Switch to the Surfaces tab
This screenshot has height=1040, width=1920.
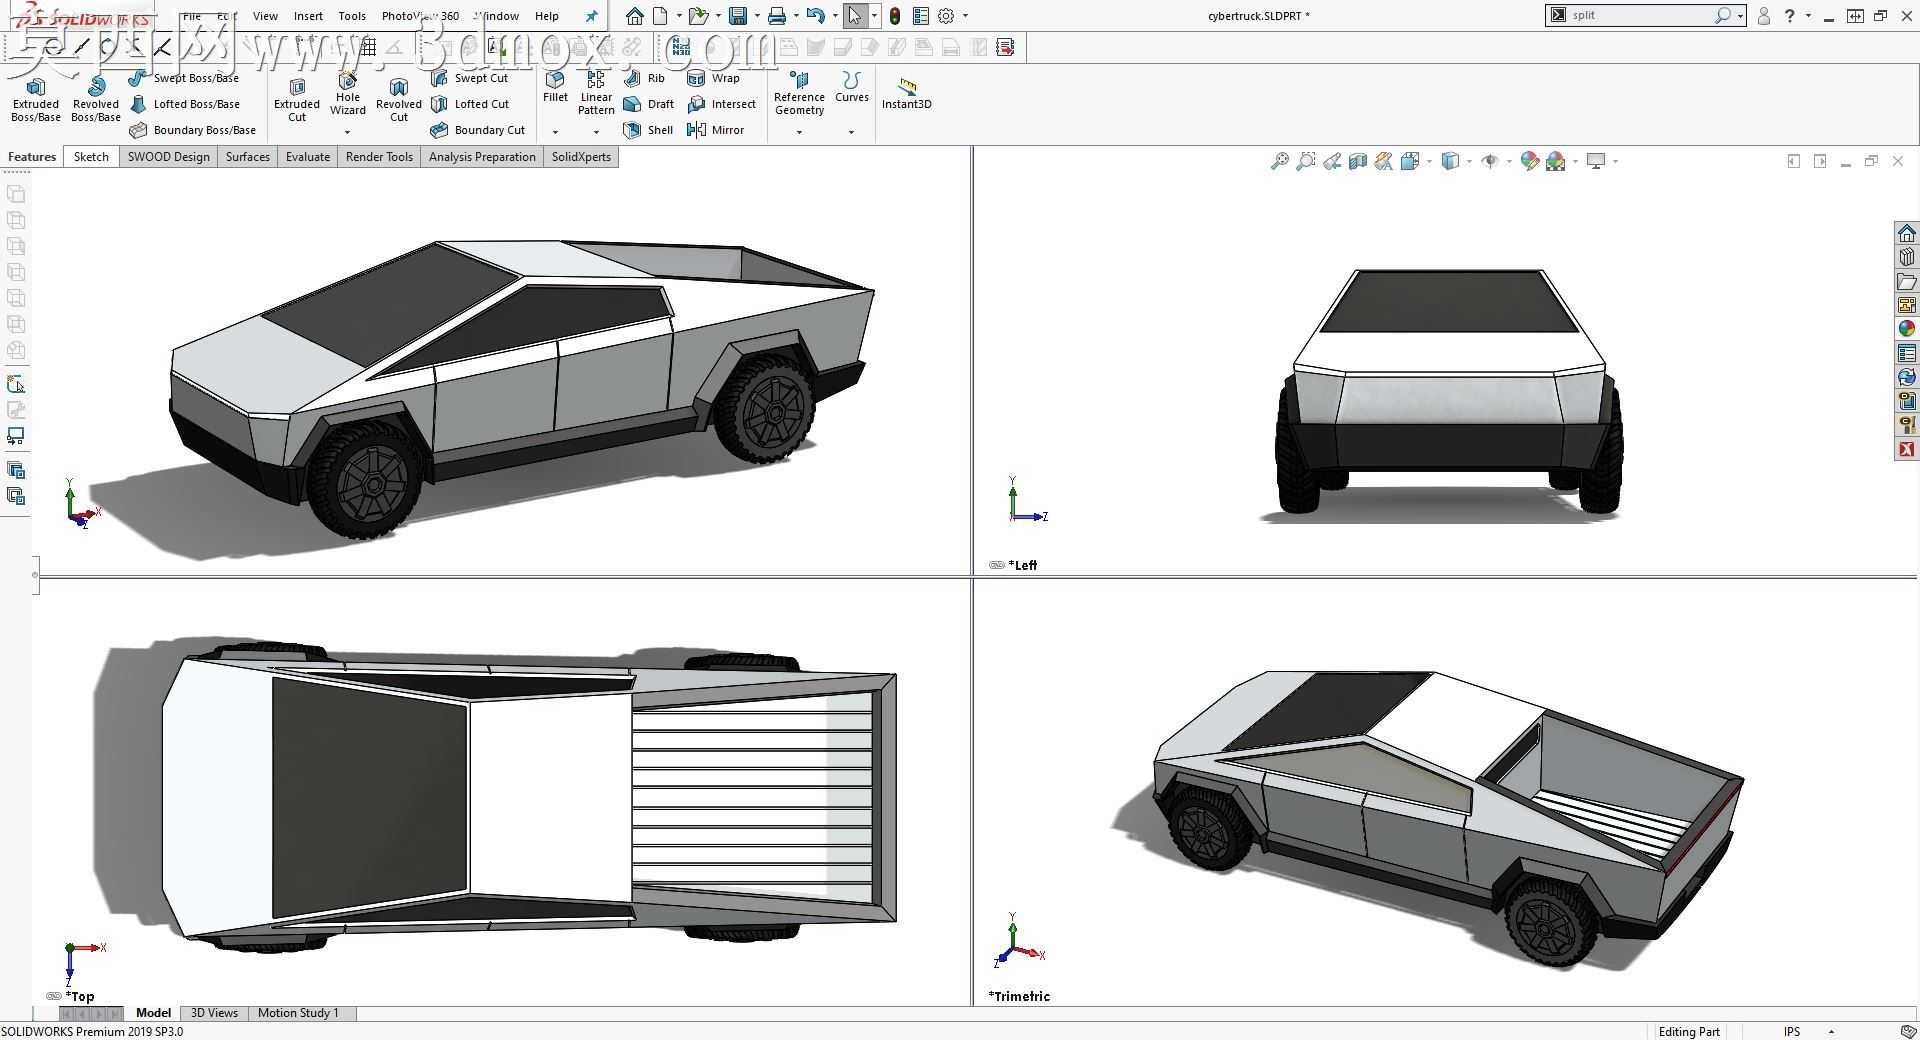247,157
